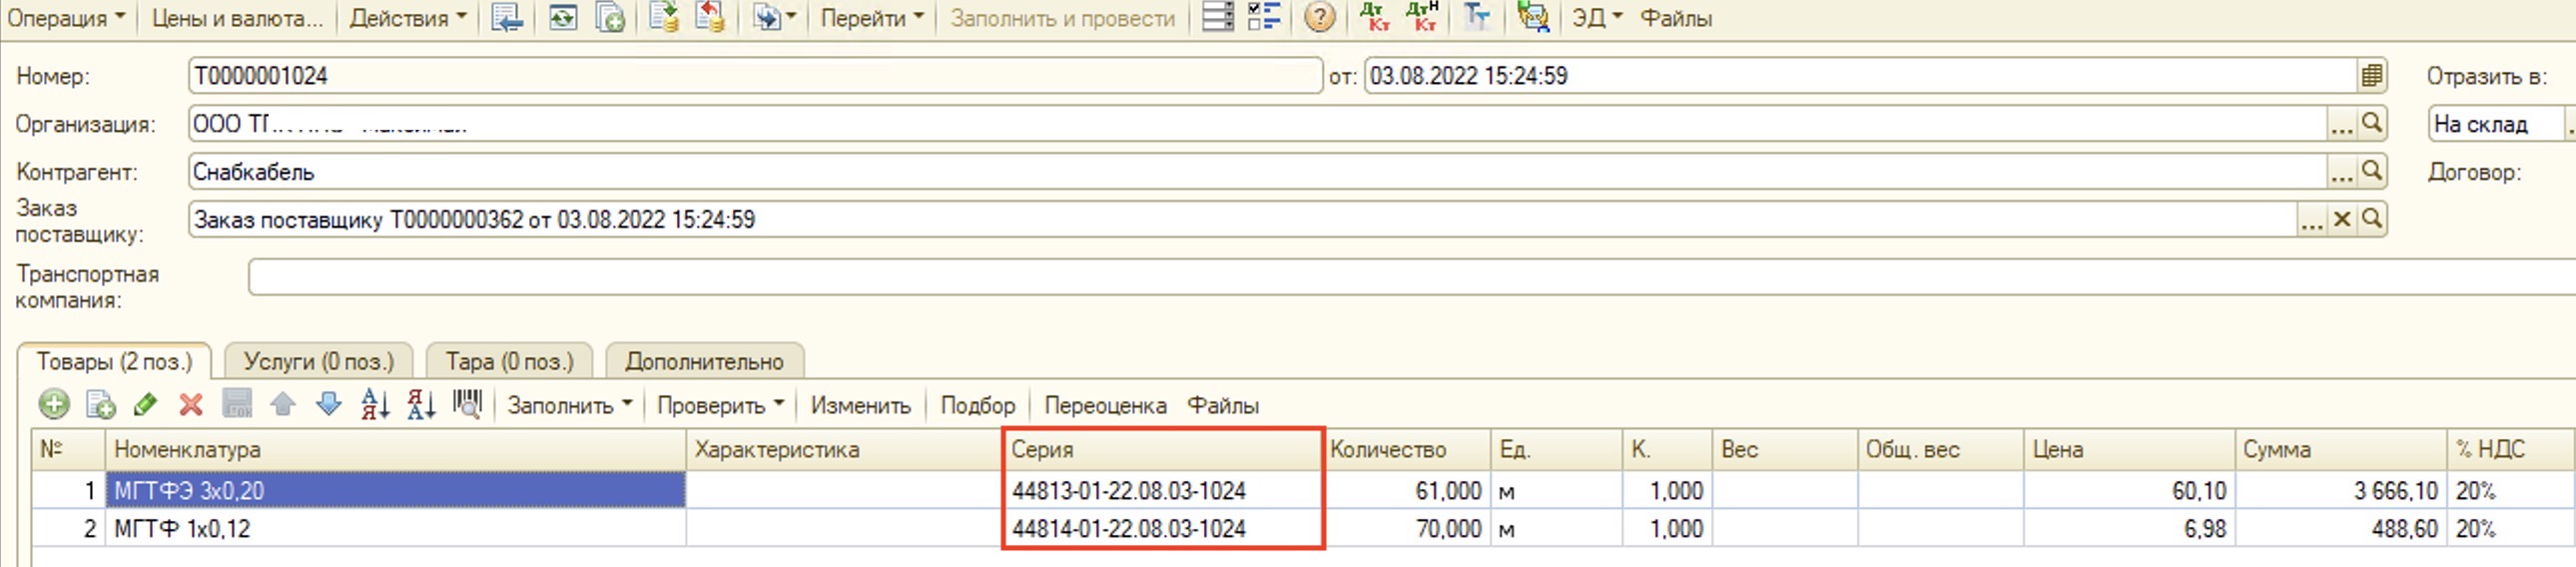Viewport: 2576px width, 567px height.
Task: Click Заполнить и провести
Action: [x=1062, y=18]
